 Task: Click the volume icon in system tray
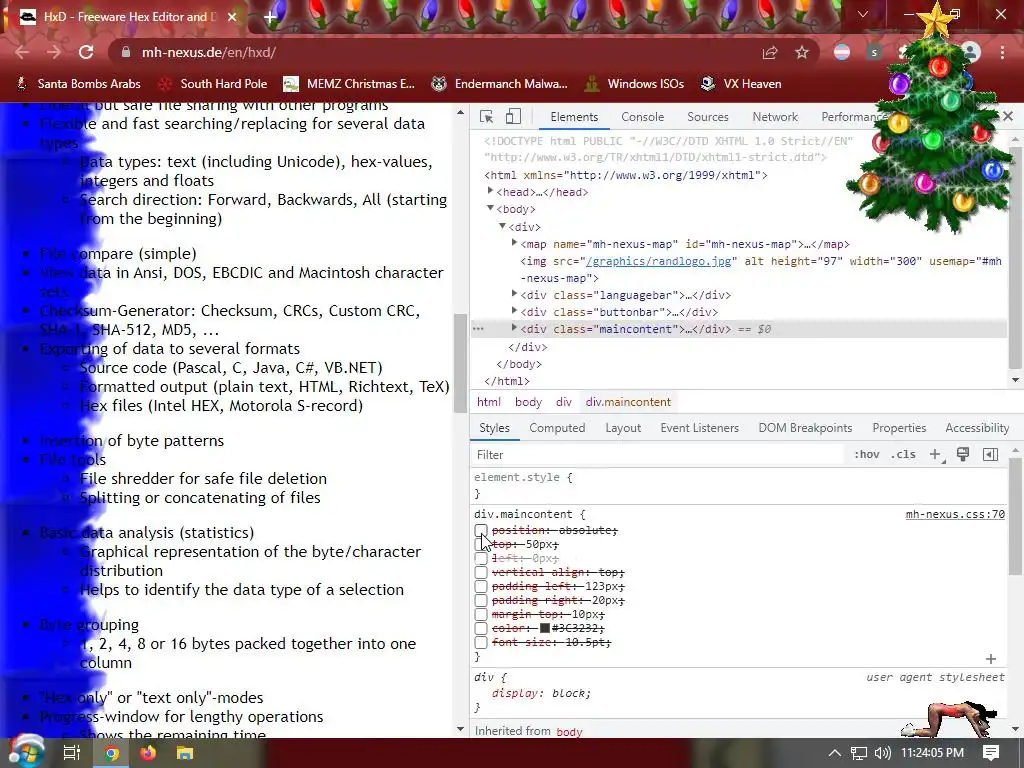[882, 753]
